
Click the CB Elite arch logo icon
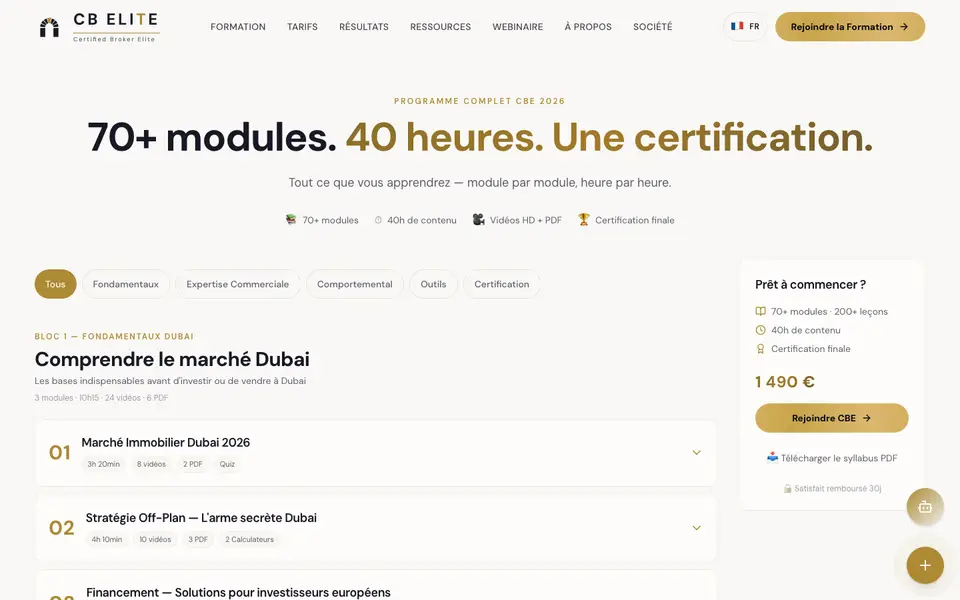pyautogui.click(x=49, y=27)
